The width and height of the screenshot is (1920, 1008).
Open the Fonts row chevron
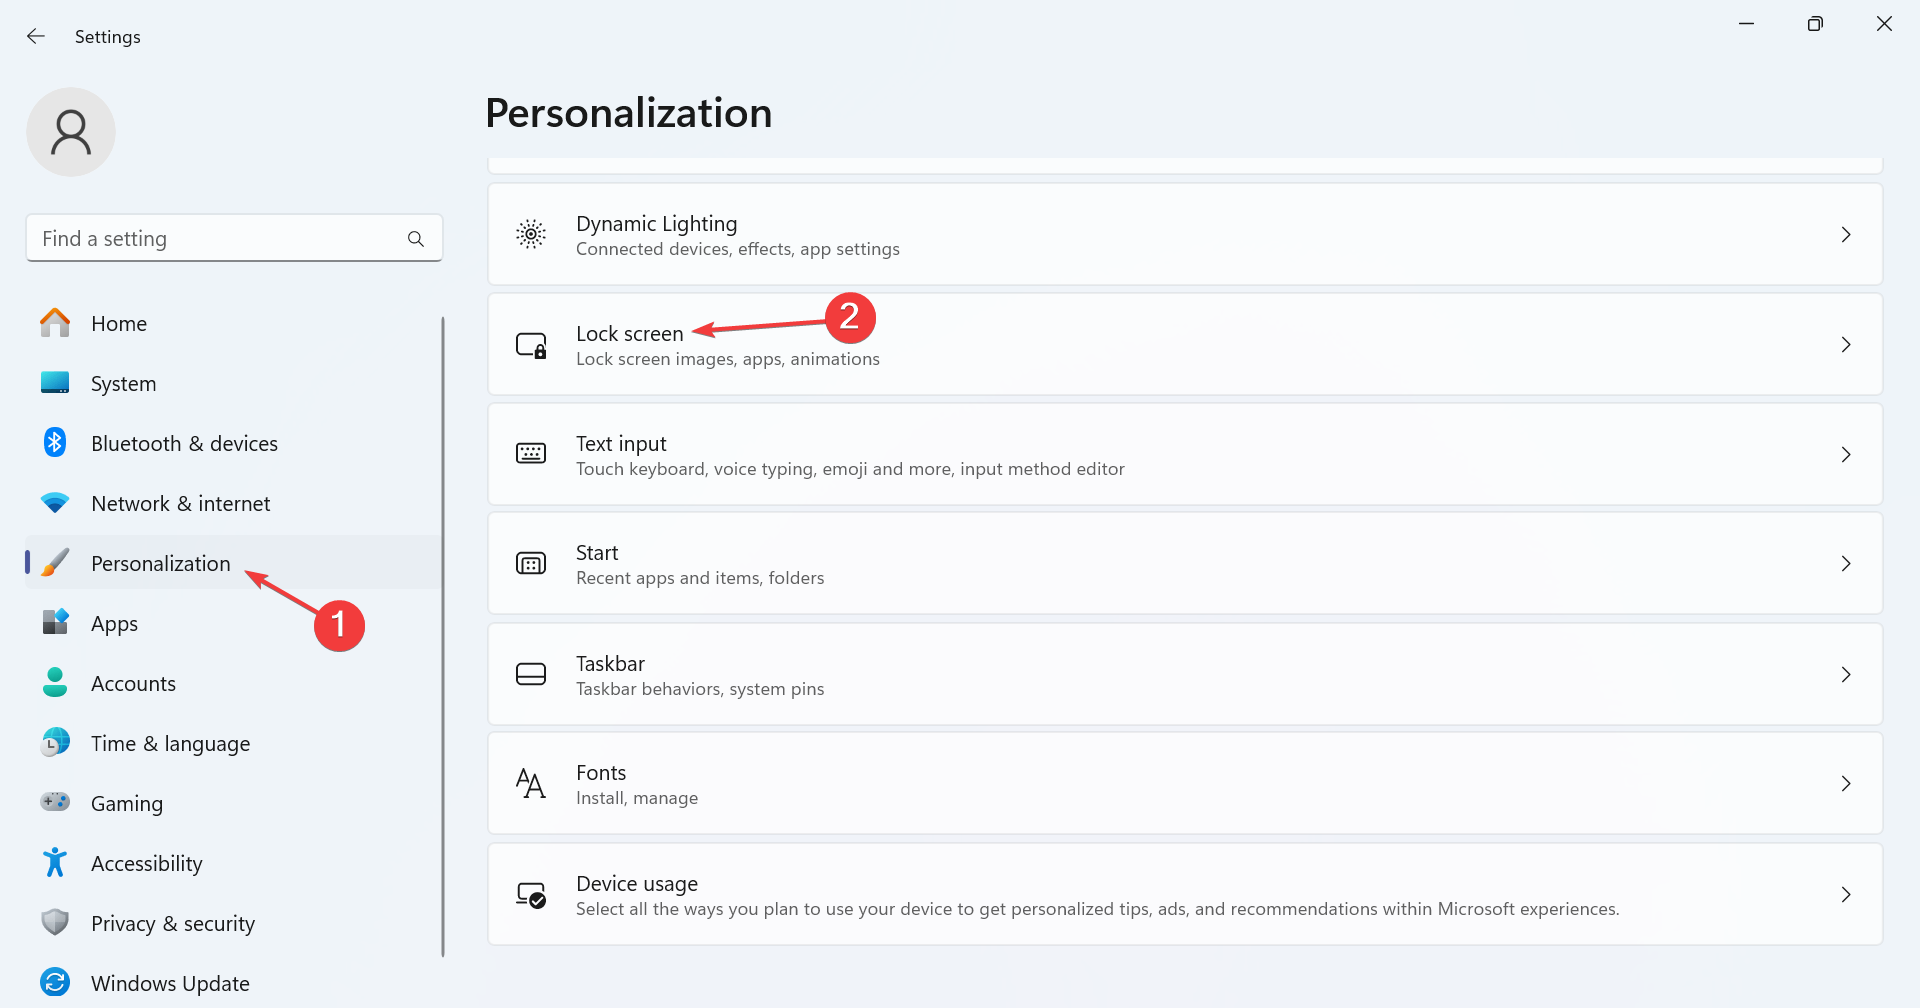[1846, 784]
